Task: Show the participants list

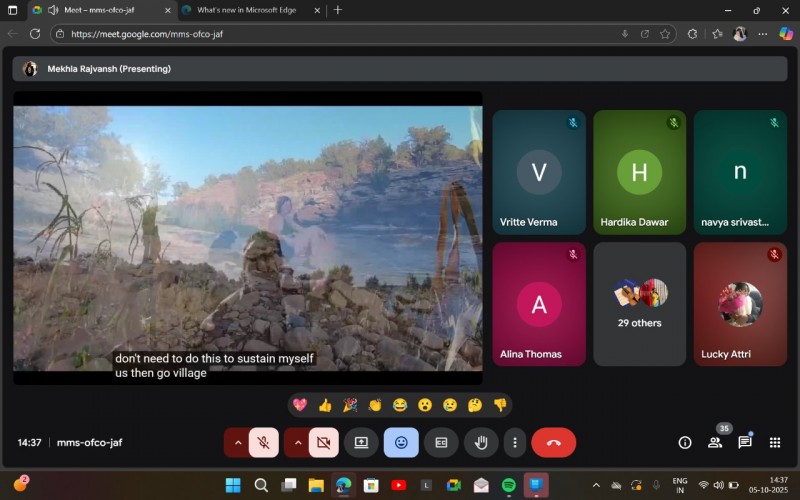Action: 715,442
